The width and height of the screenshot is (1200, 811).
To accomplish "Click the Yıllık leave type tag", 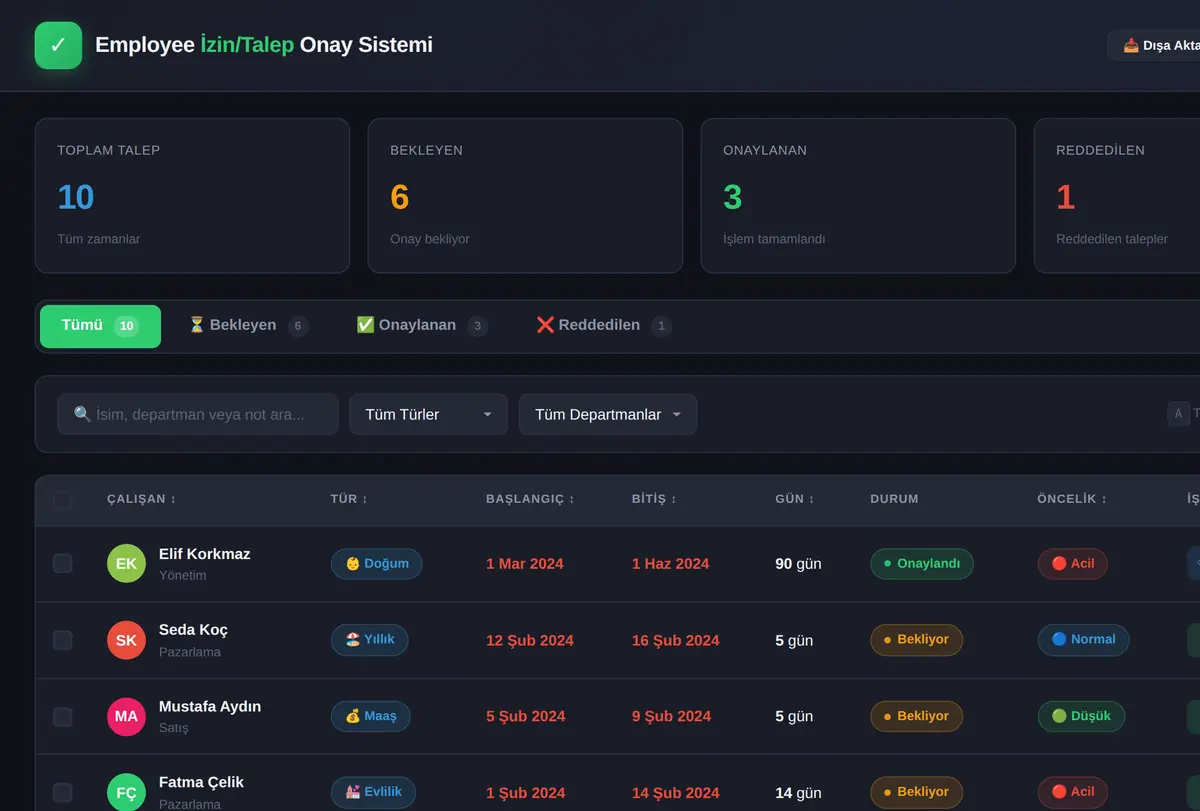I will [370, 639].
